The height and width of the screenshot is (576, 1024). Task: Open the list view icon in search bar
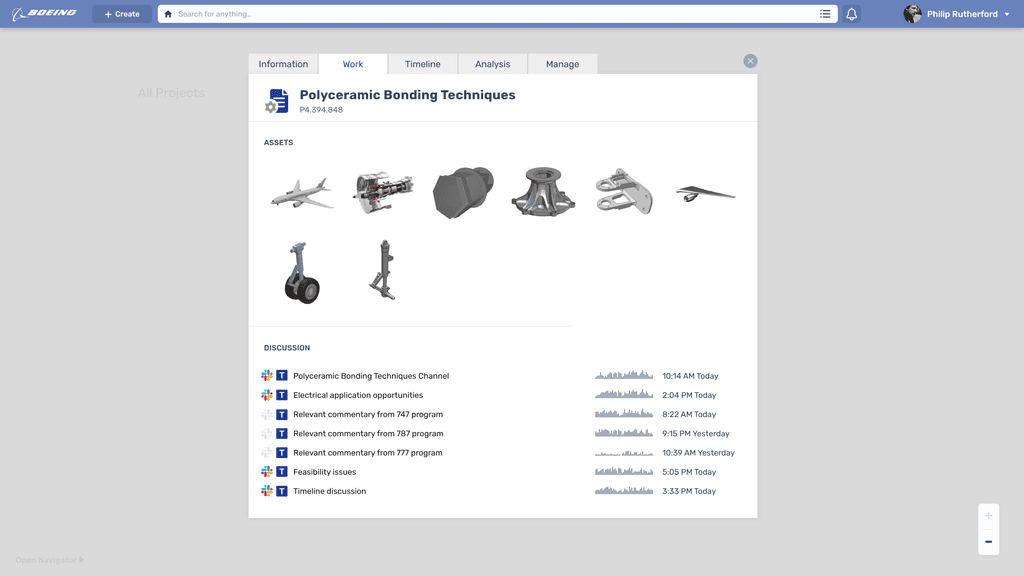click(x=825, y=14)
